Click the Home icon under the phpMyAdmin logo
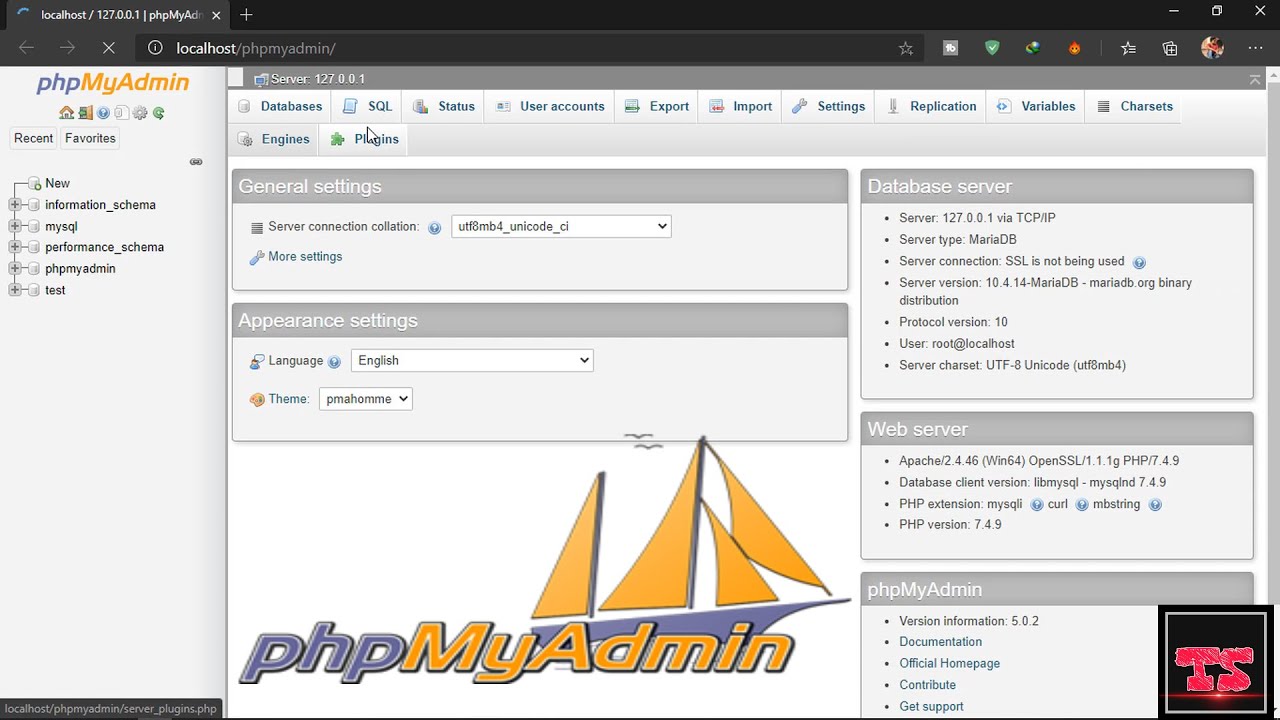 tap(66, 113)
